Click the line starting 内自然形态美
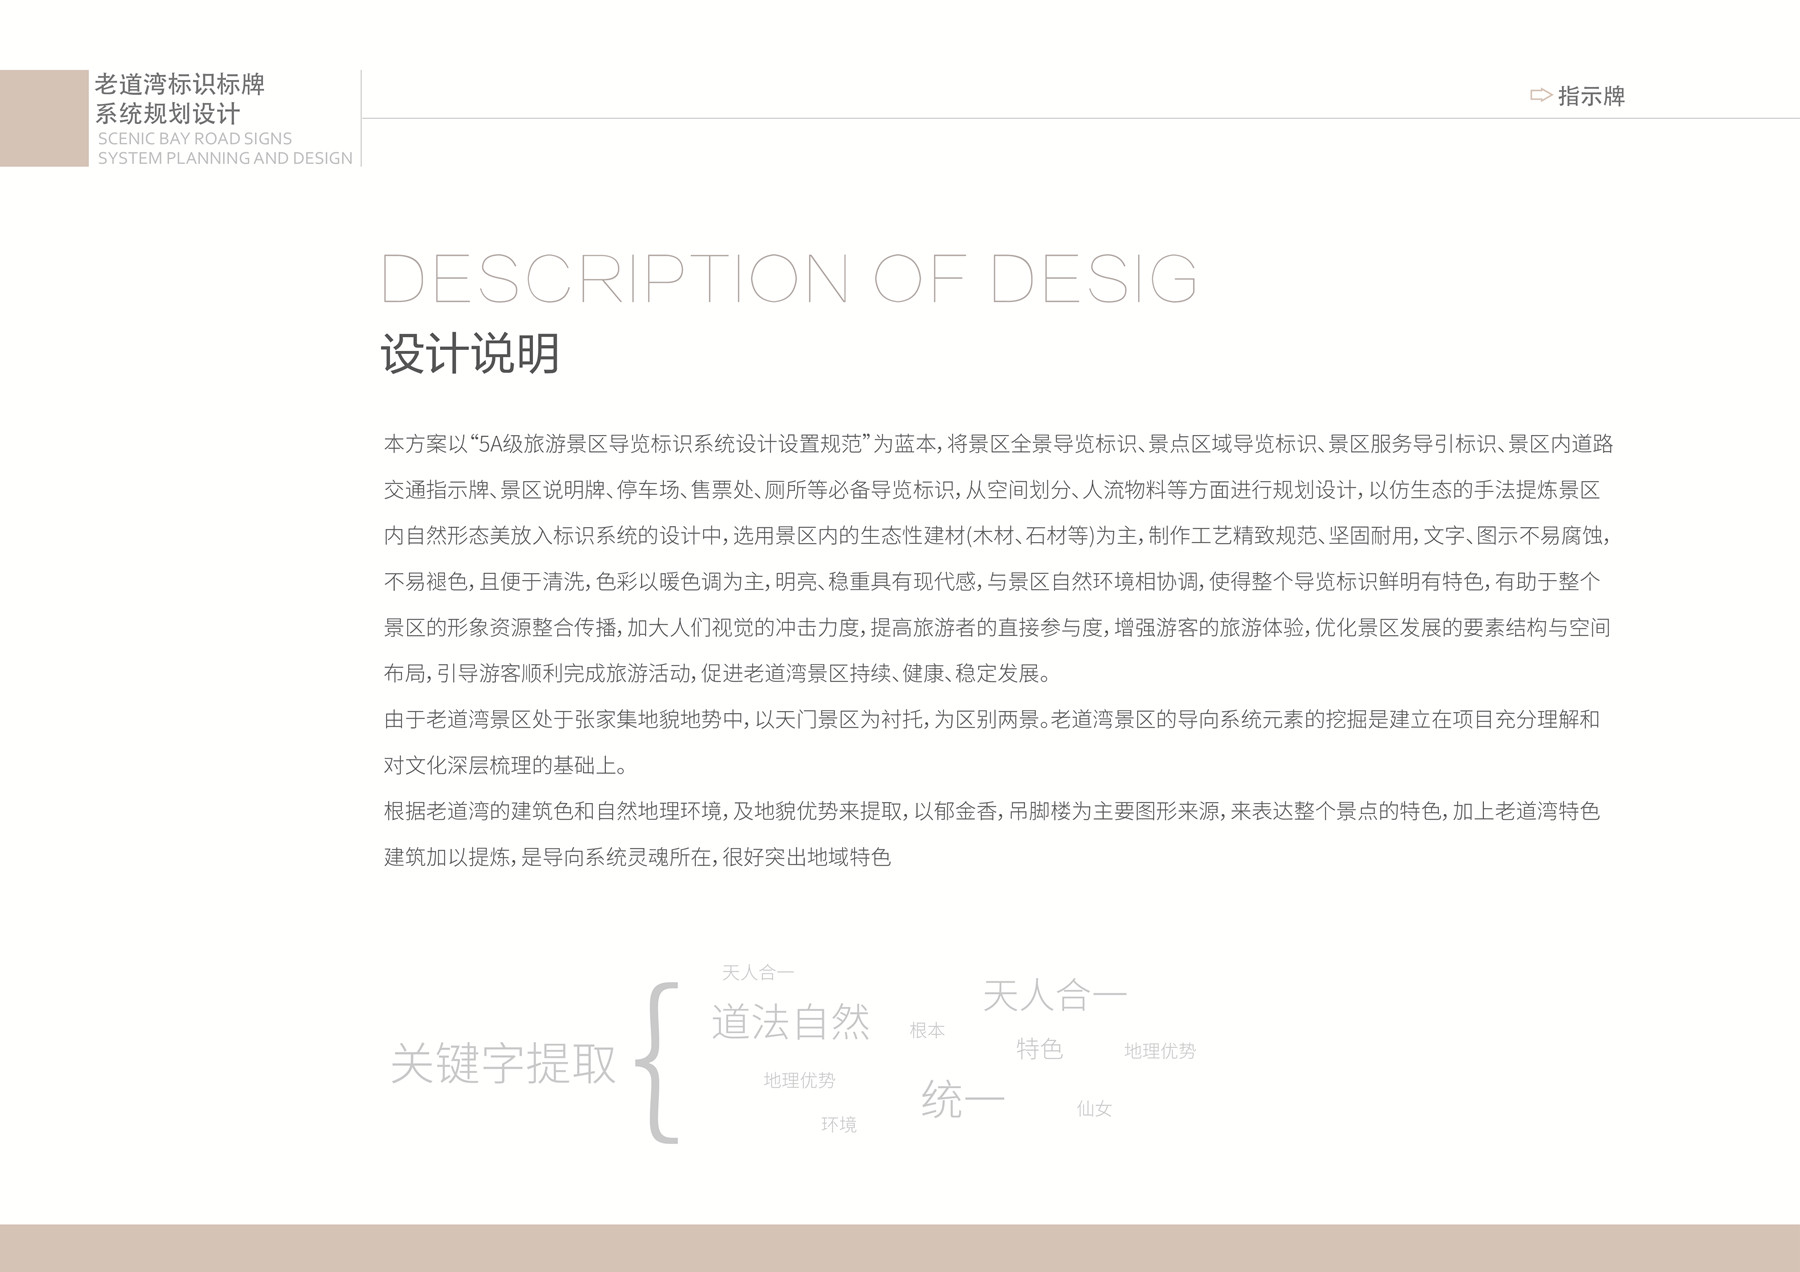1800x1272 pixels. (x=997, y=536)
